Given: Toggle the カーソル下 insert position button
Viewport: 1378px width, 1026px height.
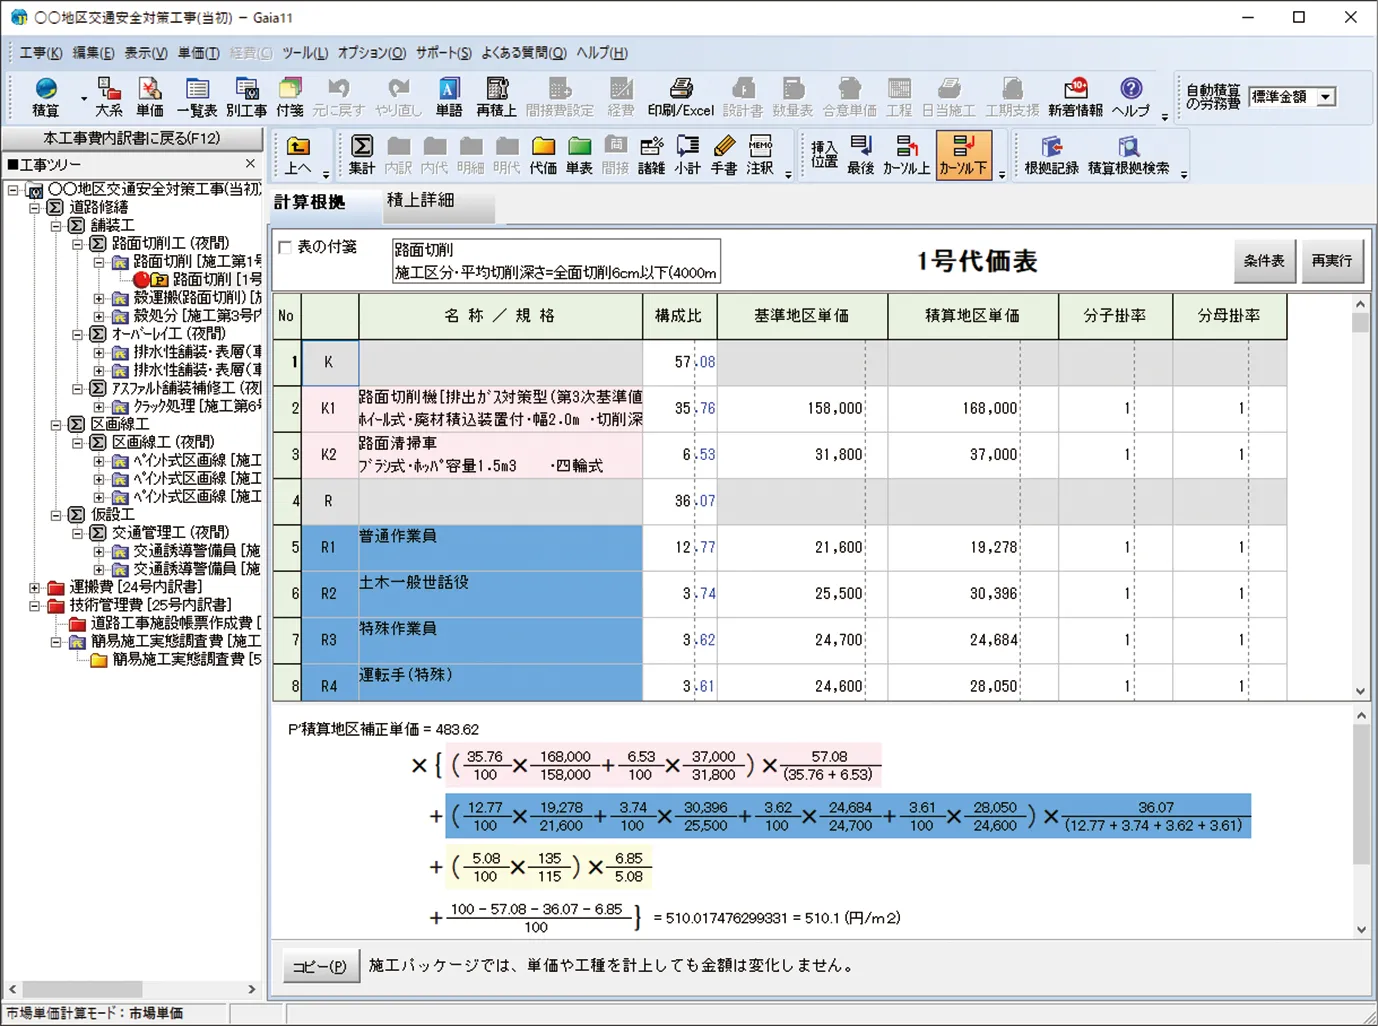Looking at the screenshot, I should click(963, 155).
